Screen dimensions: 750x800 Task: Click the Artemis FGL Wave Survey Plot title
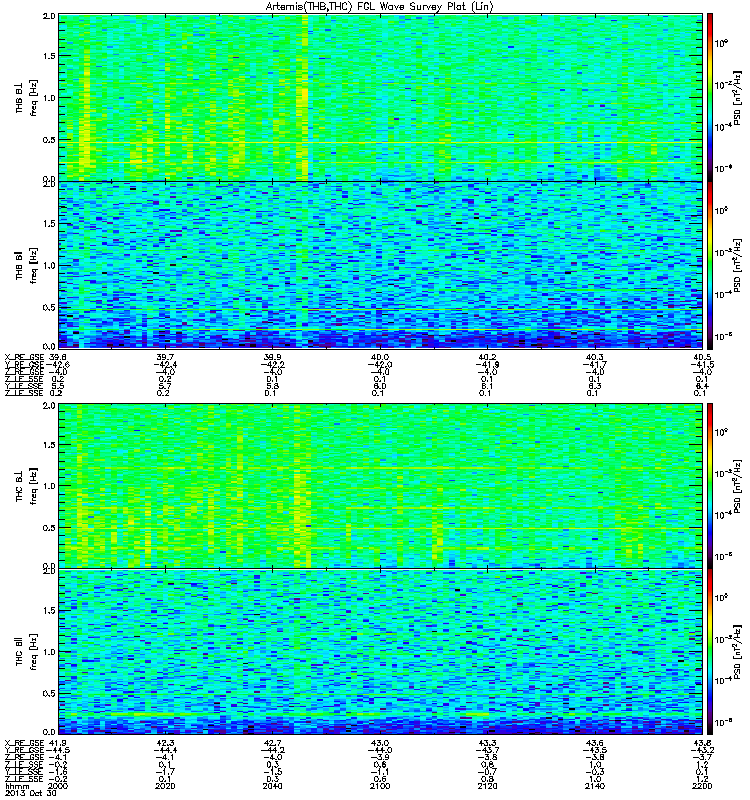point(380,7)
